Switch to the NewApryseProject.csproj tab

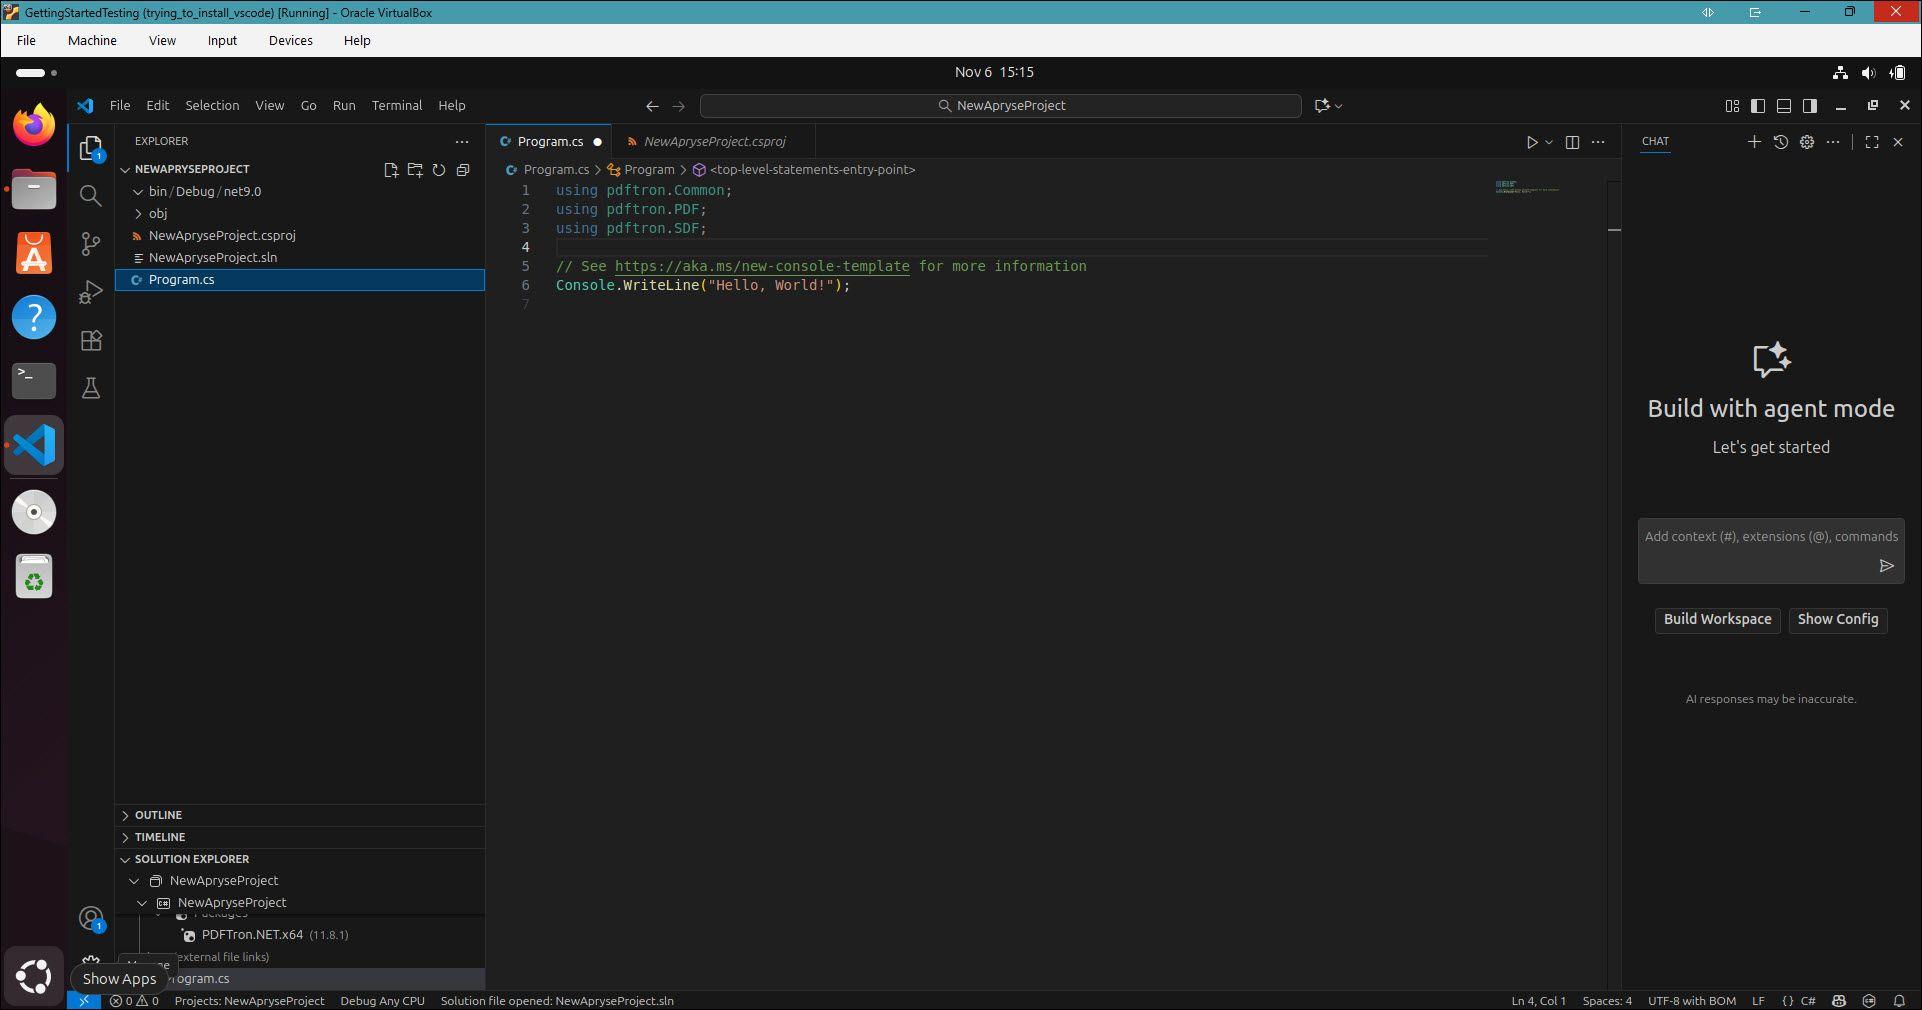tap(714, 142)
